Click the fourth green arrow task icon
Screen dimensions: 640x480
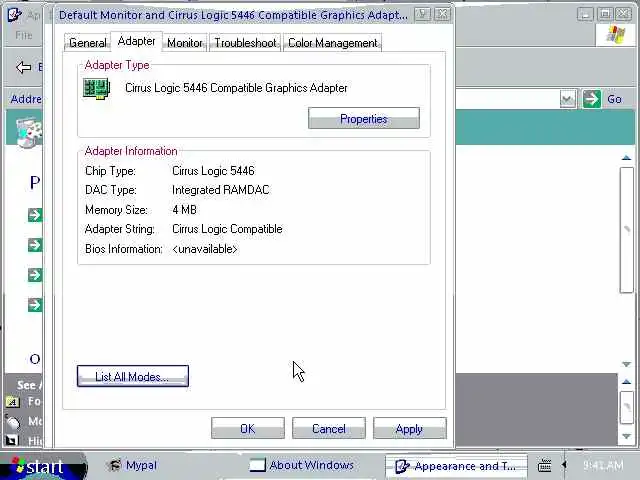coord(35,305)
